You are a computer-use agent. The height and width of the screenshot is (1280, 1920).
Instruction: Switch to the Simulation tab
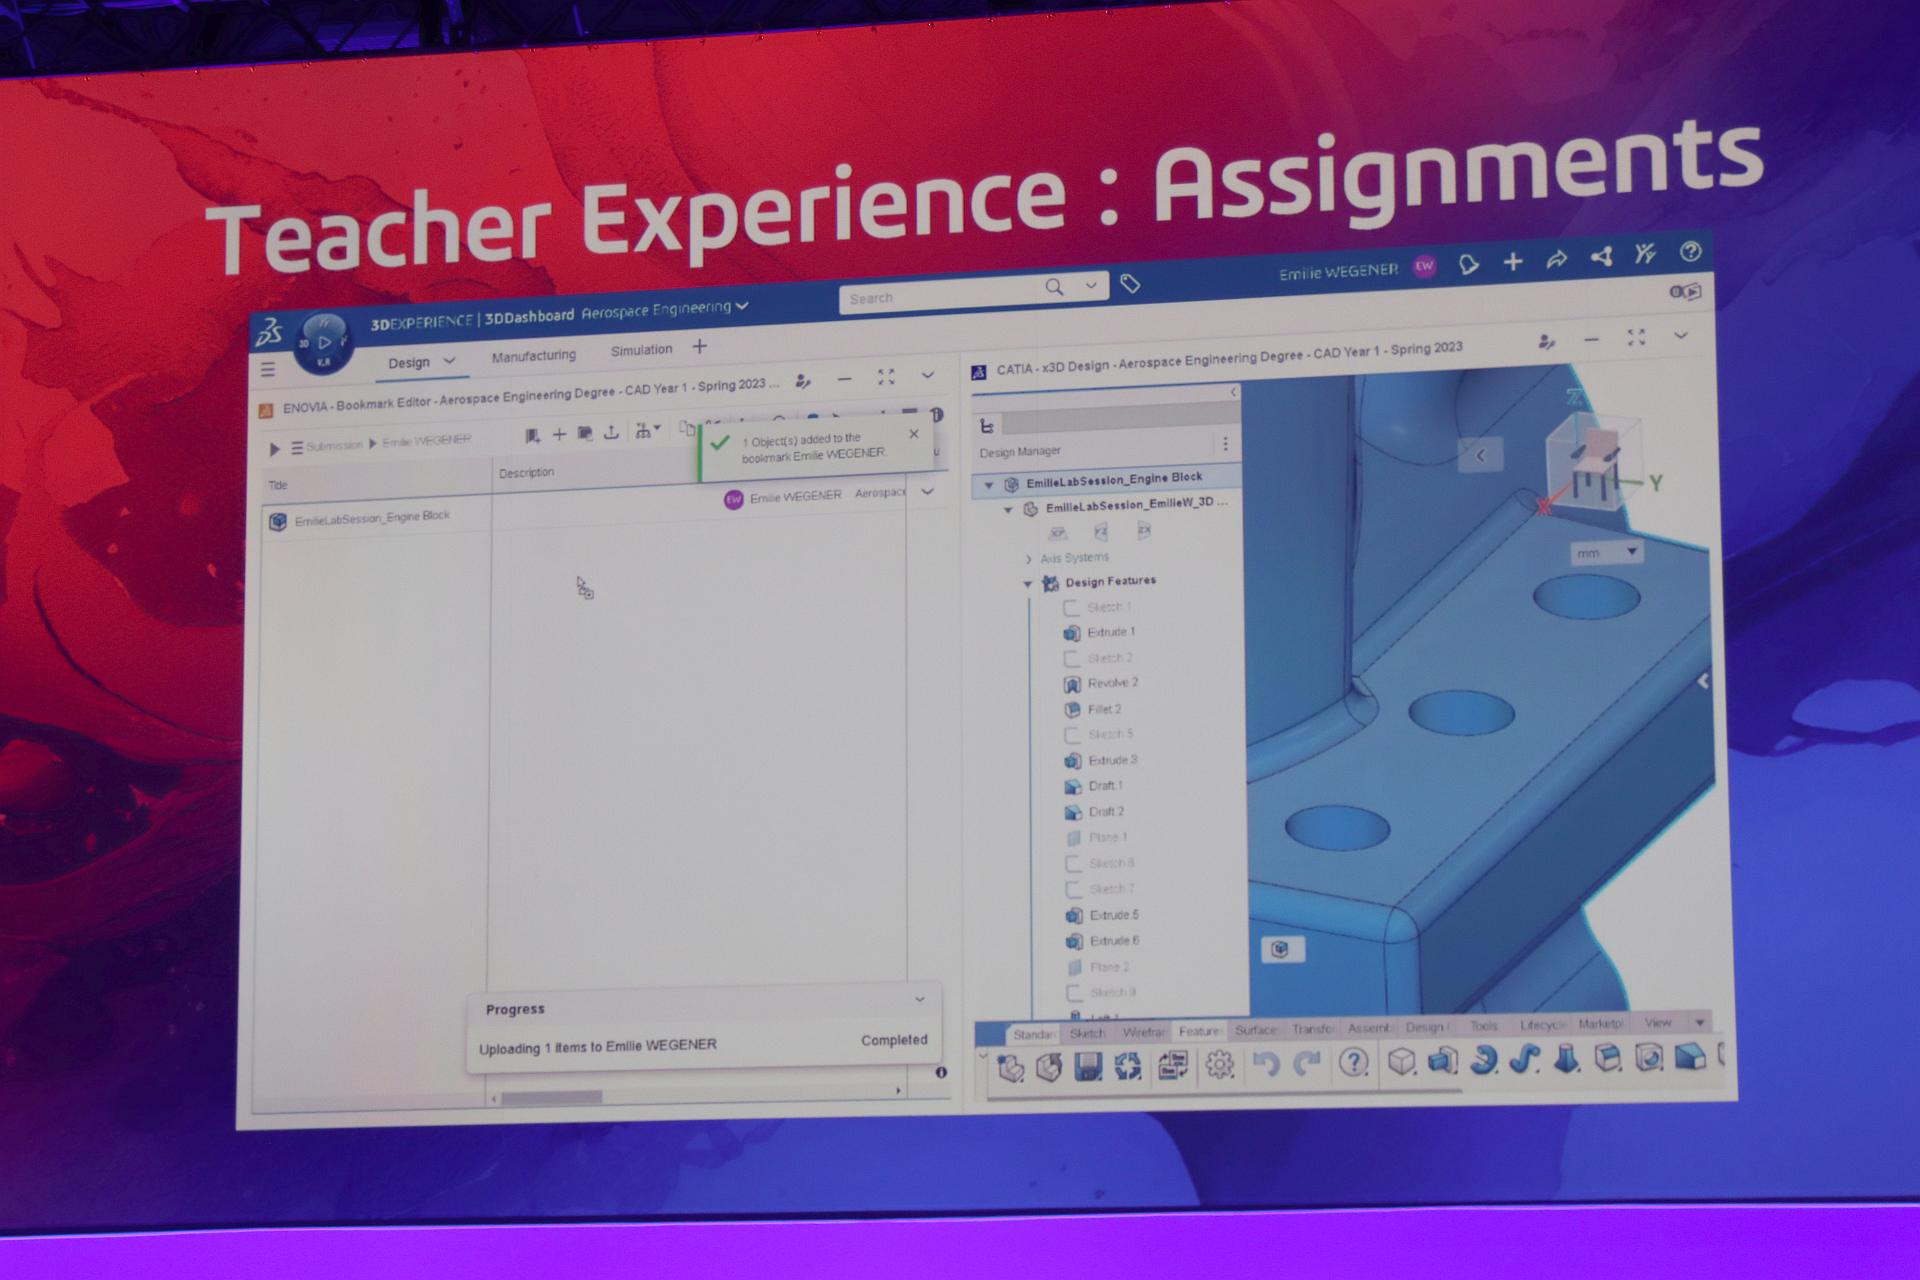[x=641, y=350]
